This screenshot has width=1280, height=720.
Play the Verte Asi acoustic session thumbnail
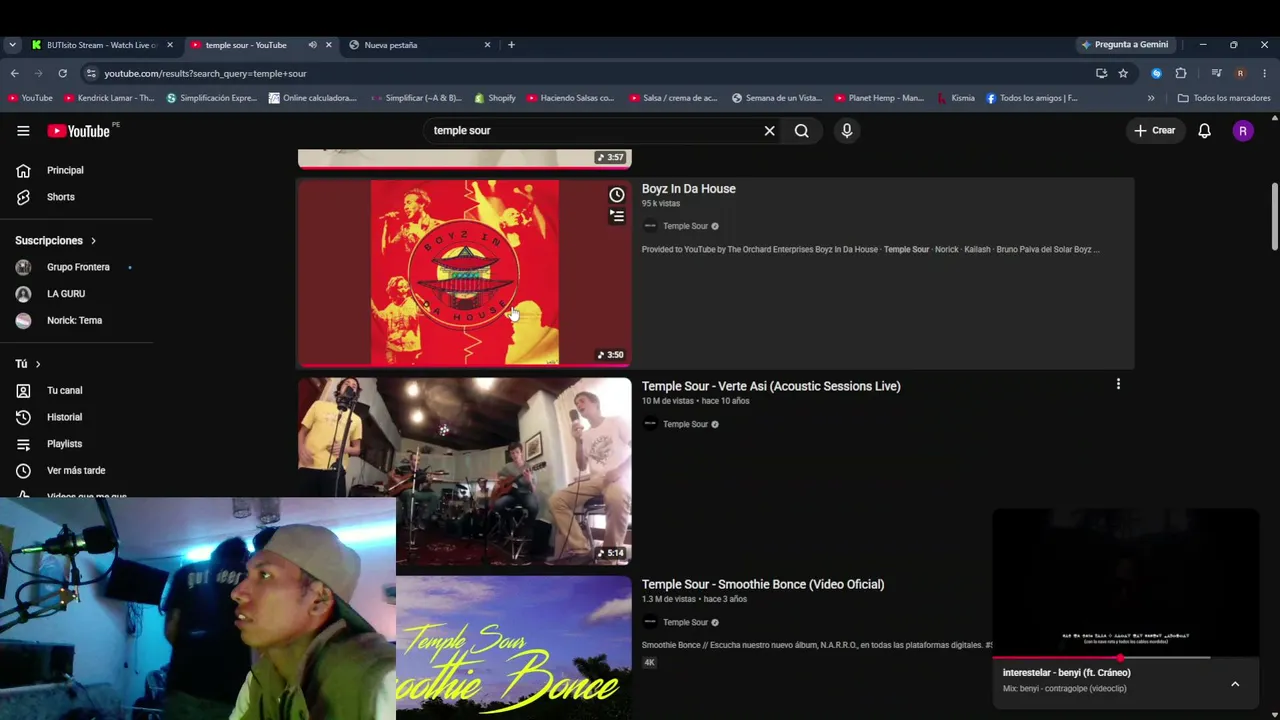pos(465,470)
